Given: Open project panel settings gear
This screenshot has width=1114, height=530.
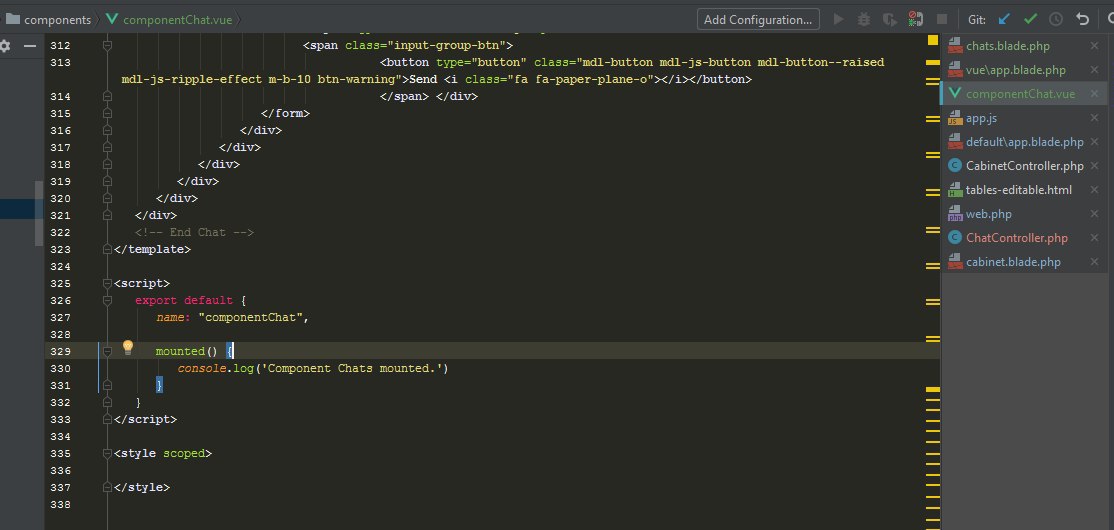Looking at the screenshot, I should coord(5,46).
